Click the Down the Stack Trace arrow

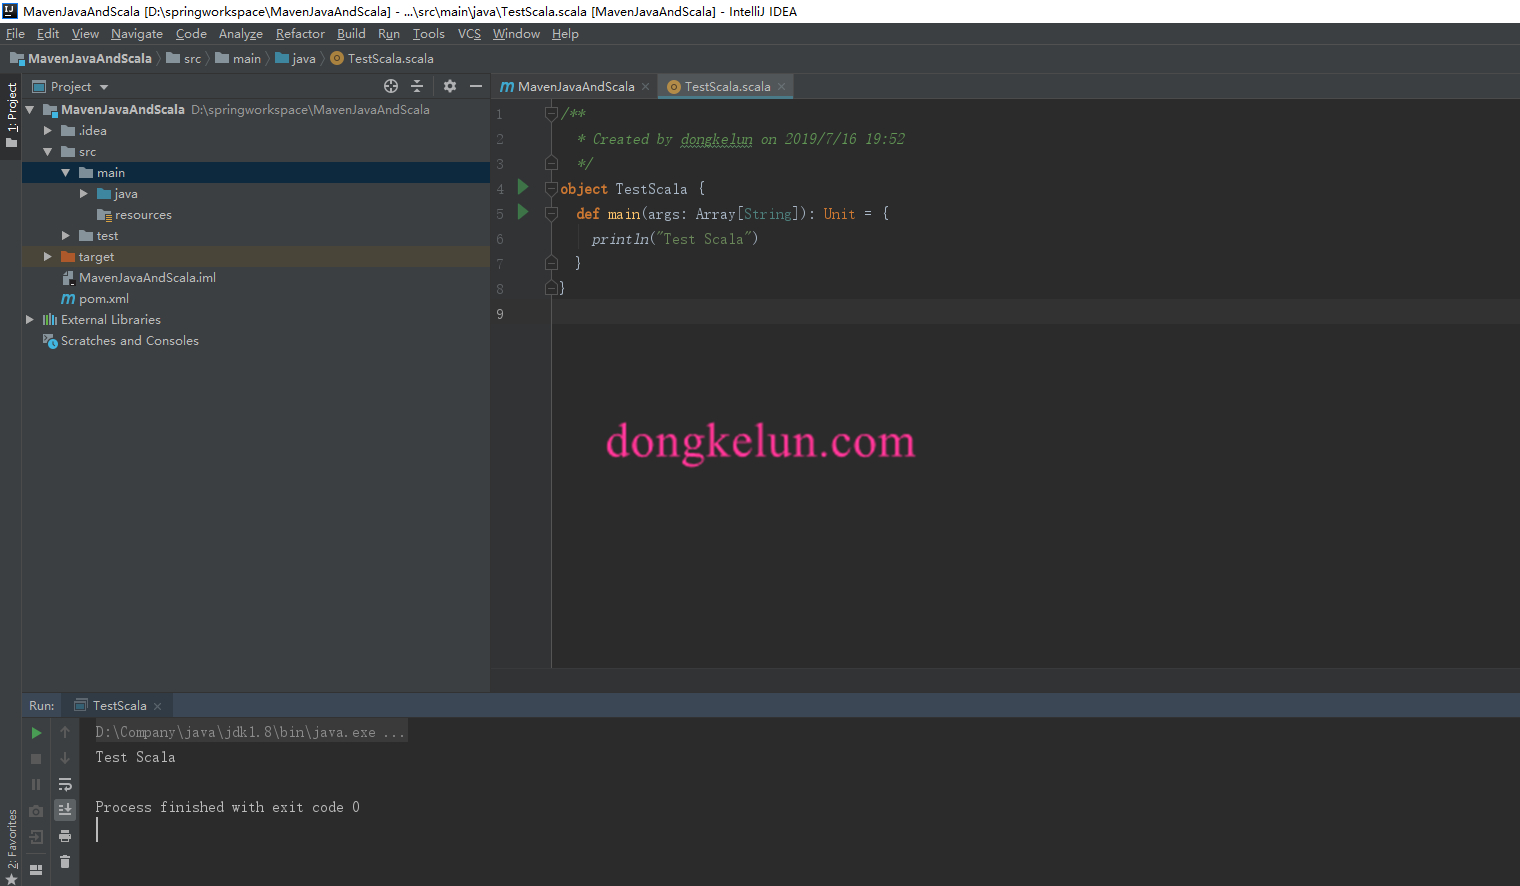point(65,759)
